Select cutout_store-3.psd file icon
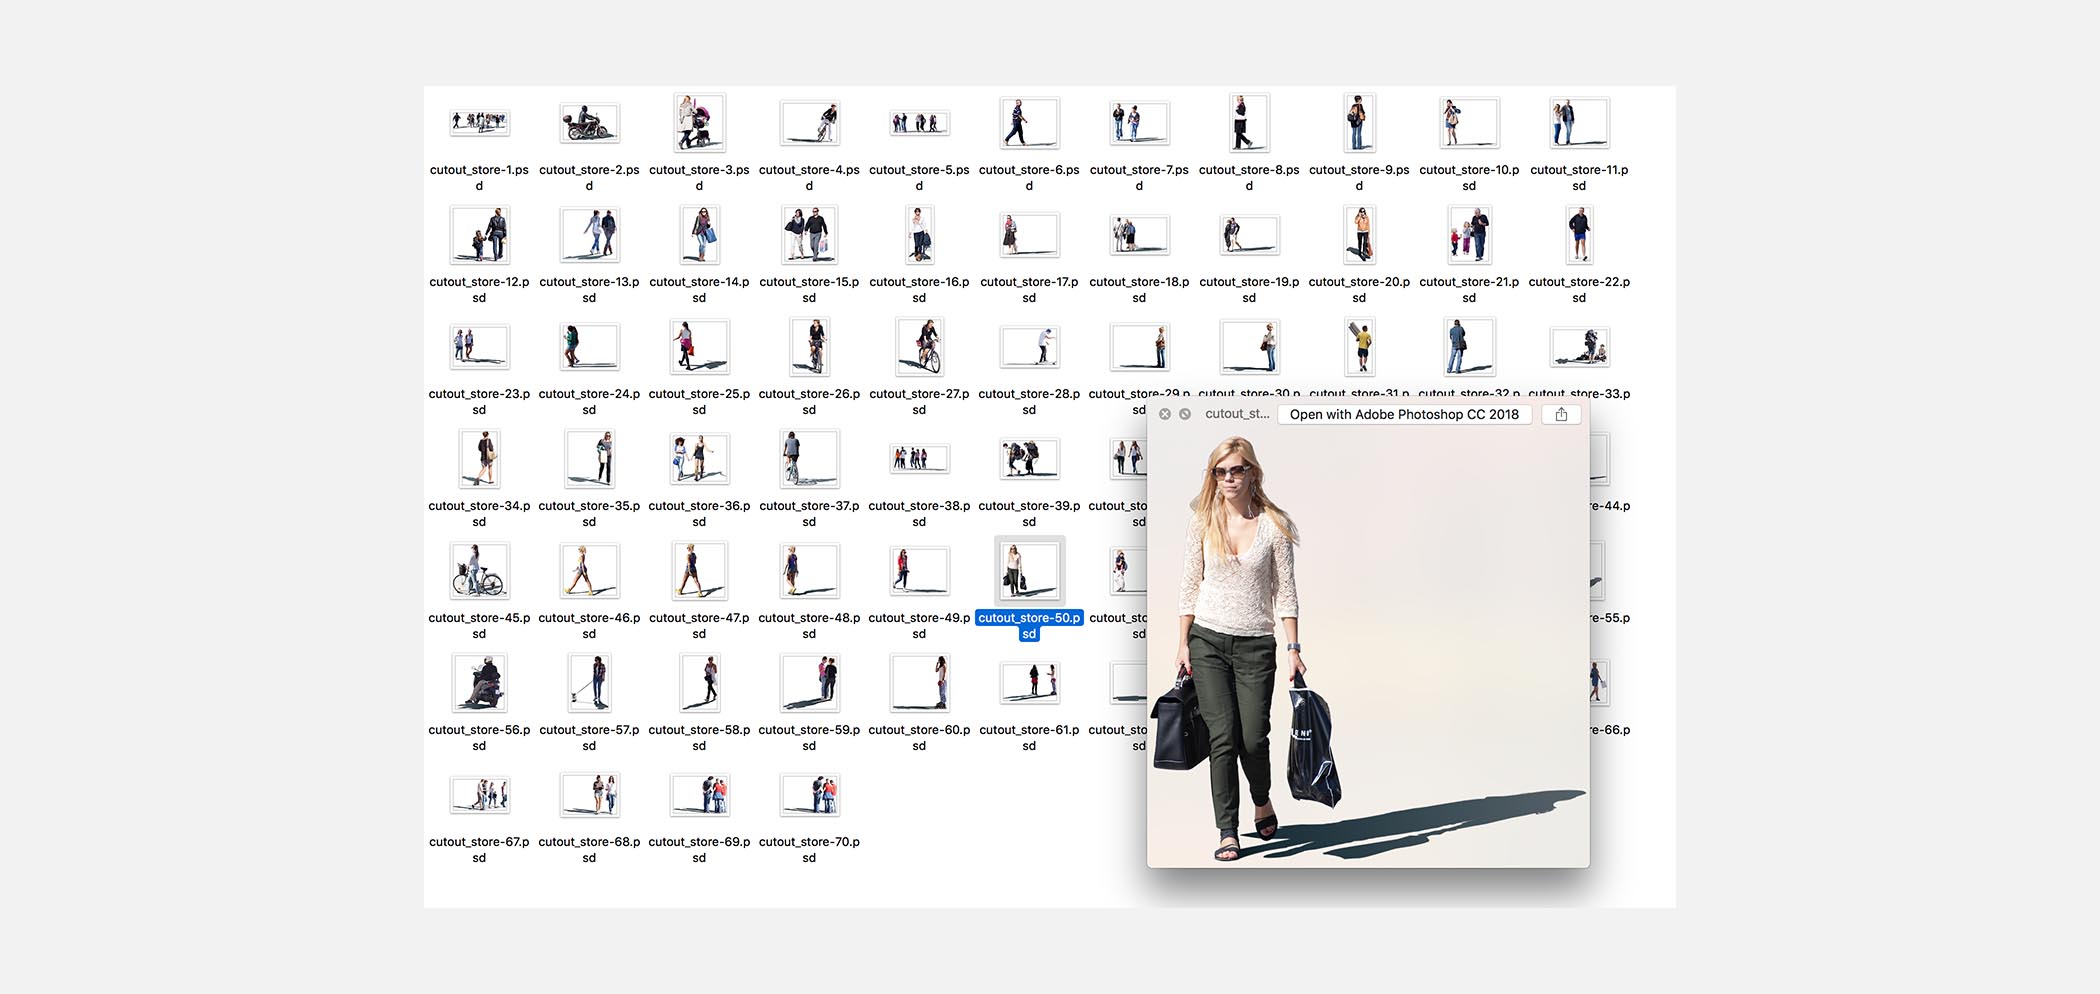This screenshot has height=994, width=2100. pyautogui.click(x=700, y=123)
